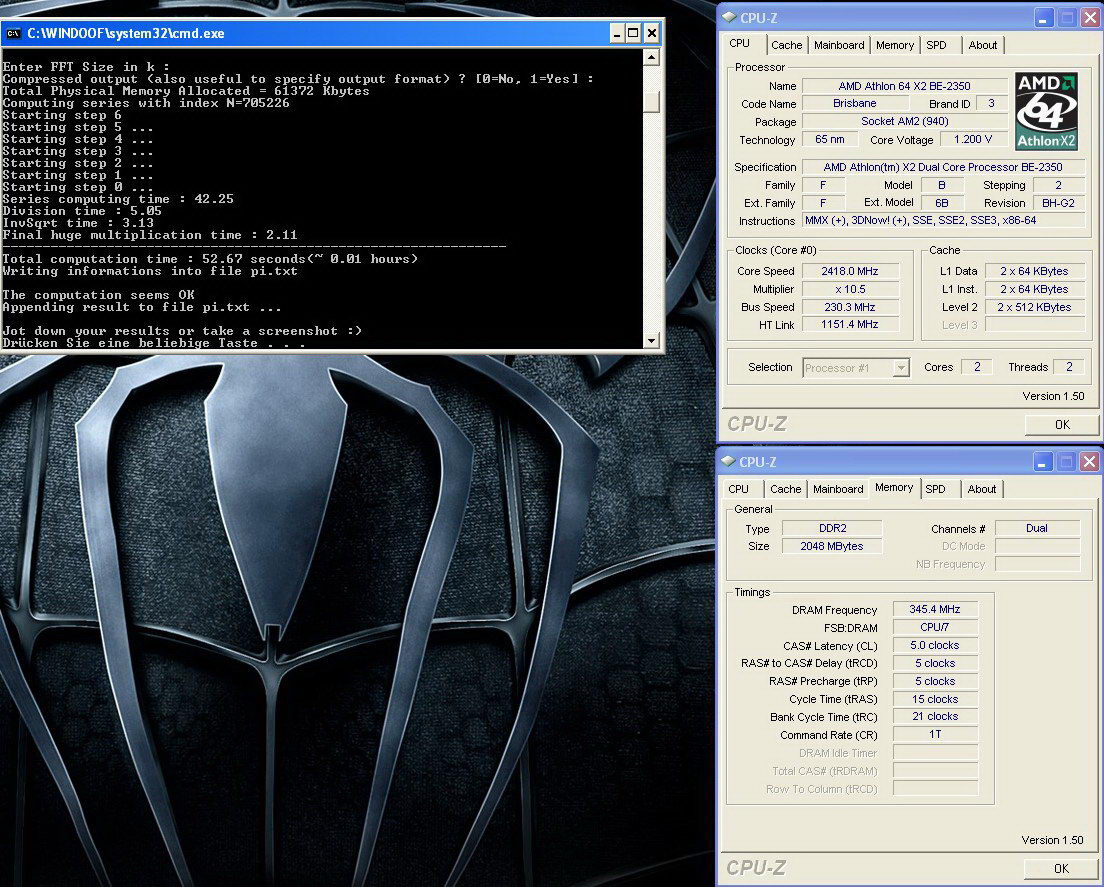This screenshot has width=1104, height=887.
Task: Click the Total computation time line in cmd
Action: click(x=210, y=259)
